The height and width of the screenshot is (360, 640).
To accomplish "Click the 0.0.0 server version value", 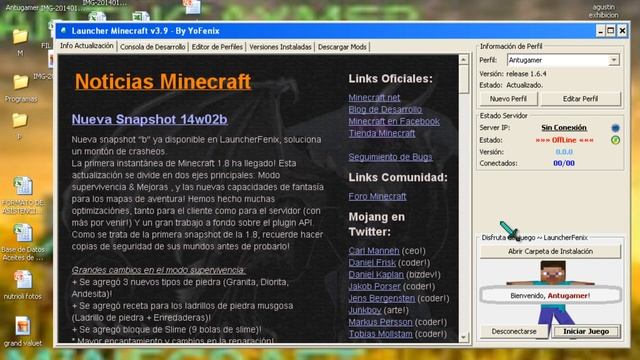I will point(564,152).
